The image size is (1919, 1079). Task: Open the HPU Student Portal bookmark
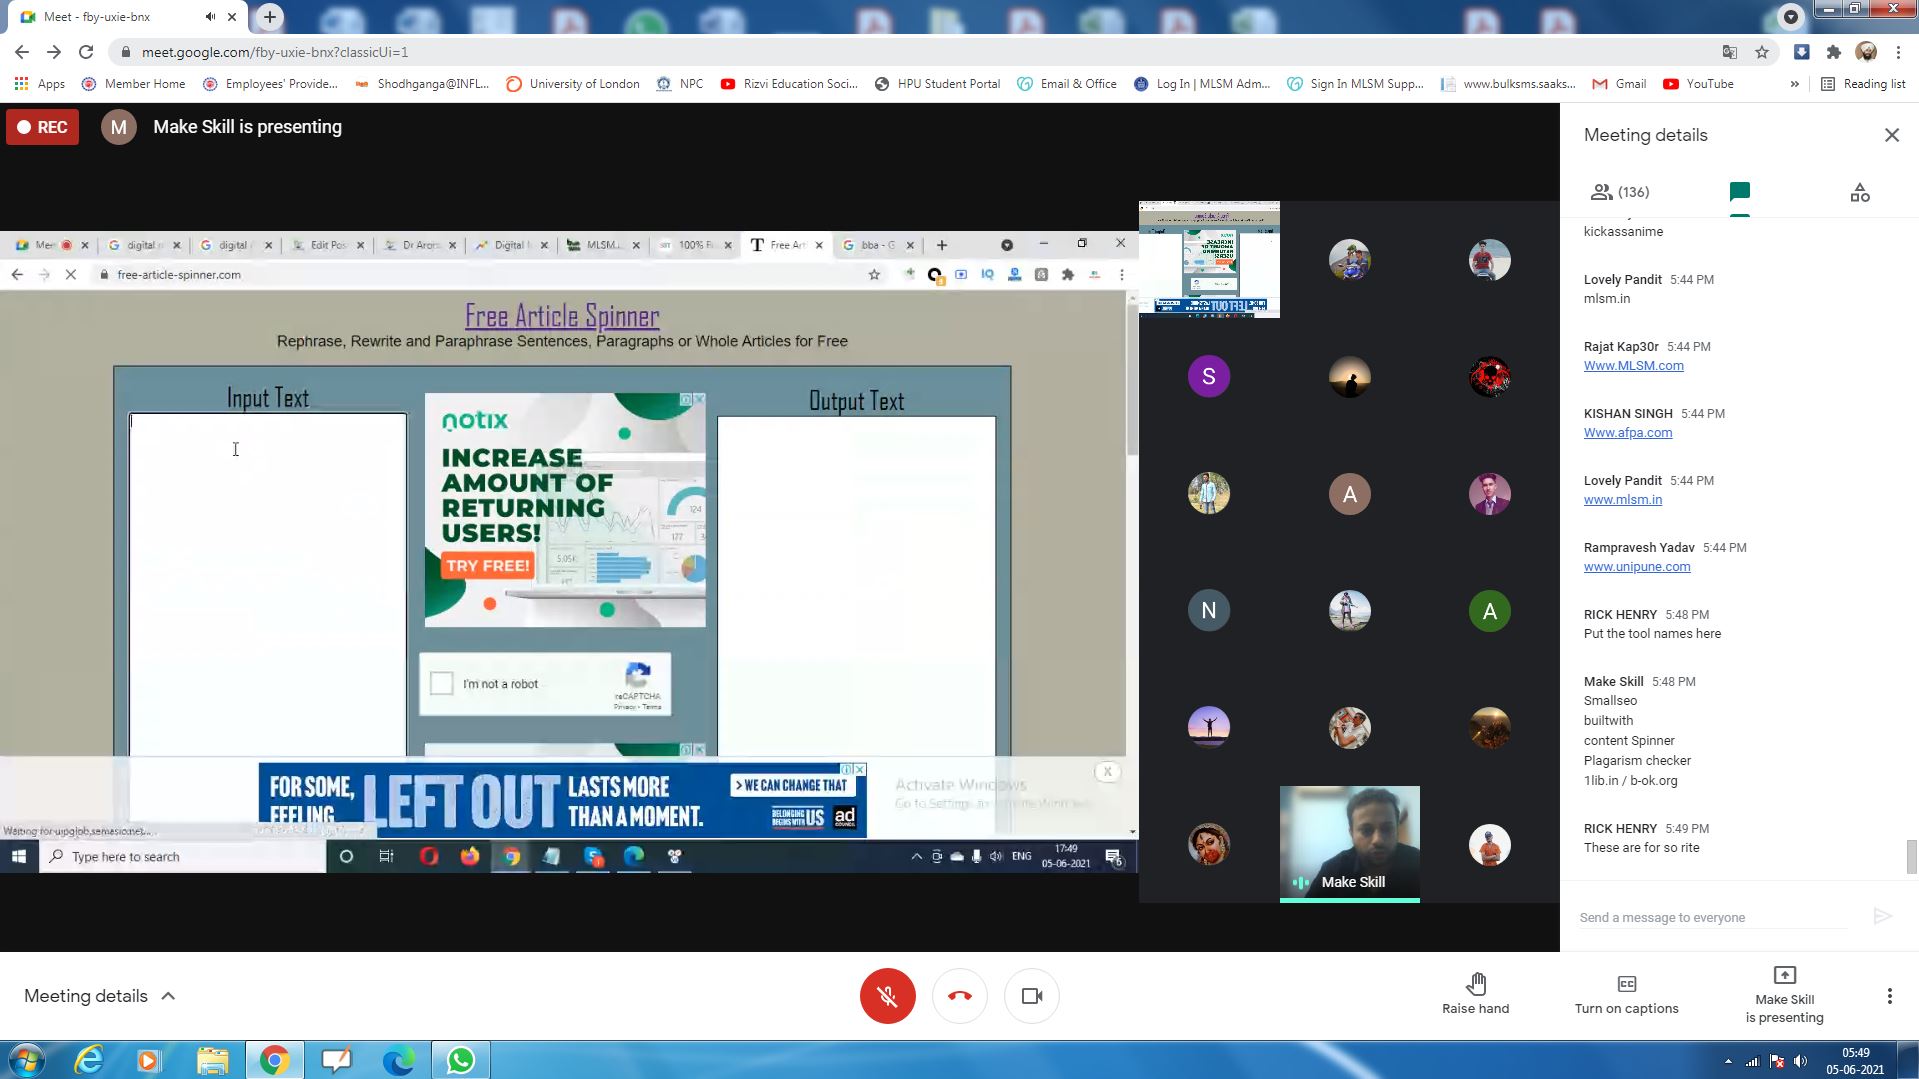(937, 84)
